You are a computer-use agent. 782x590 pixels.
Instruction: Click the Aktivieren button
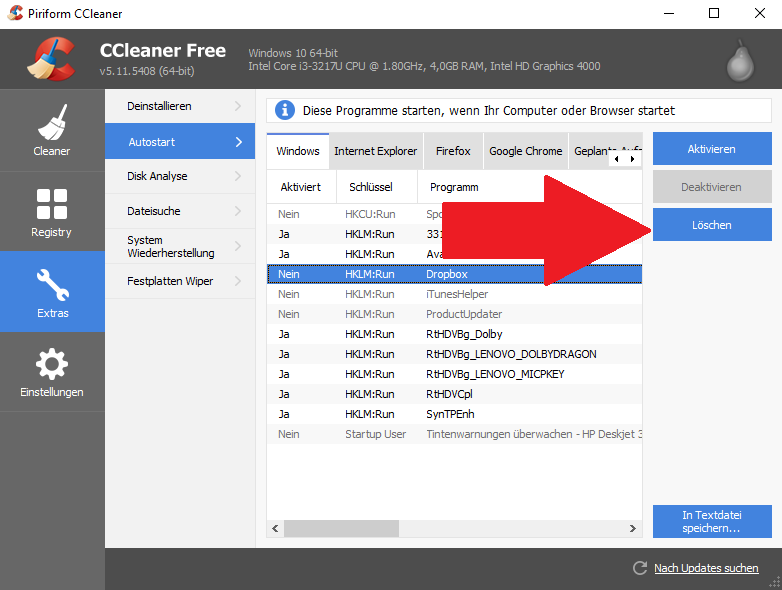point(711,149)
